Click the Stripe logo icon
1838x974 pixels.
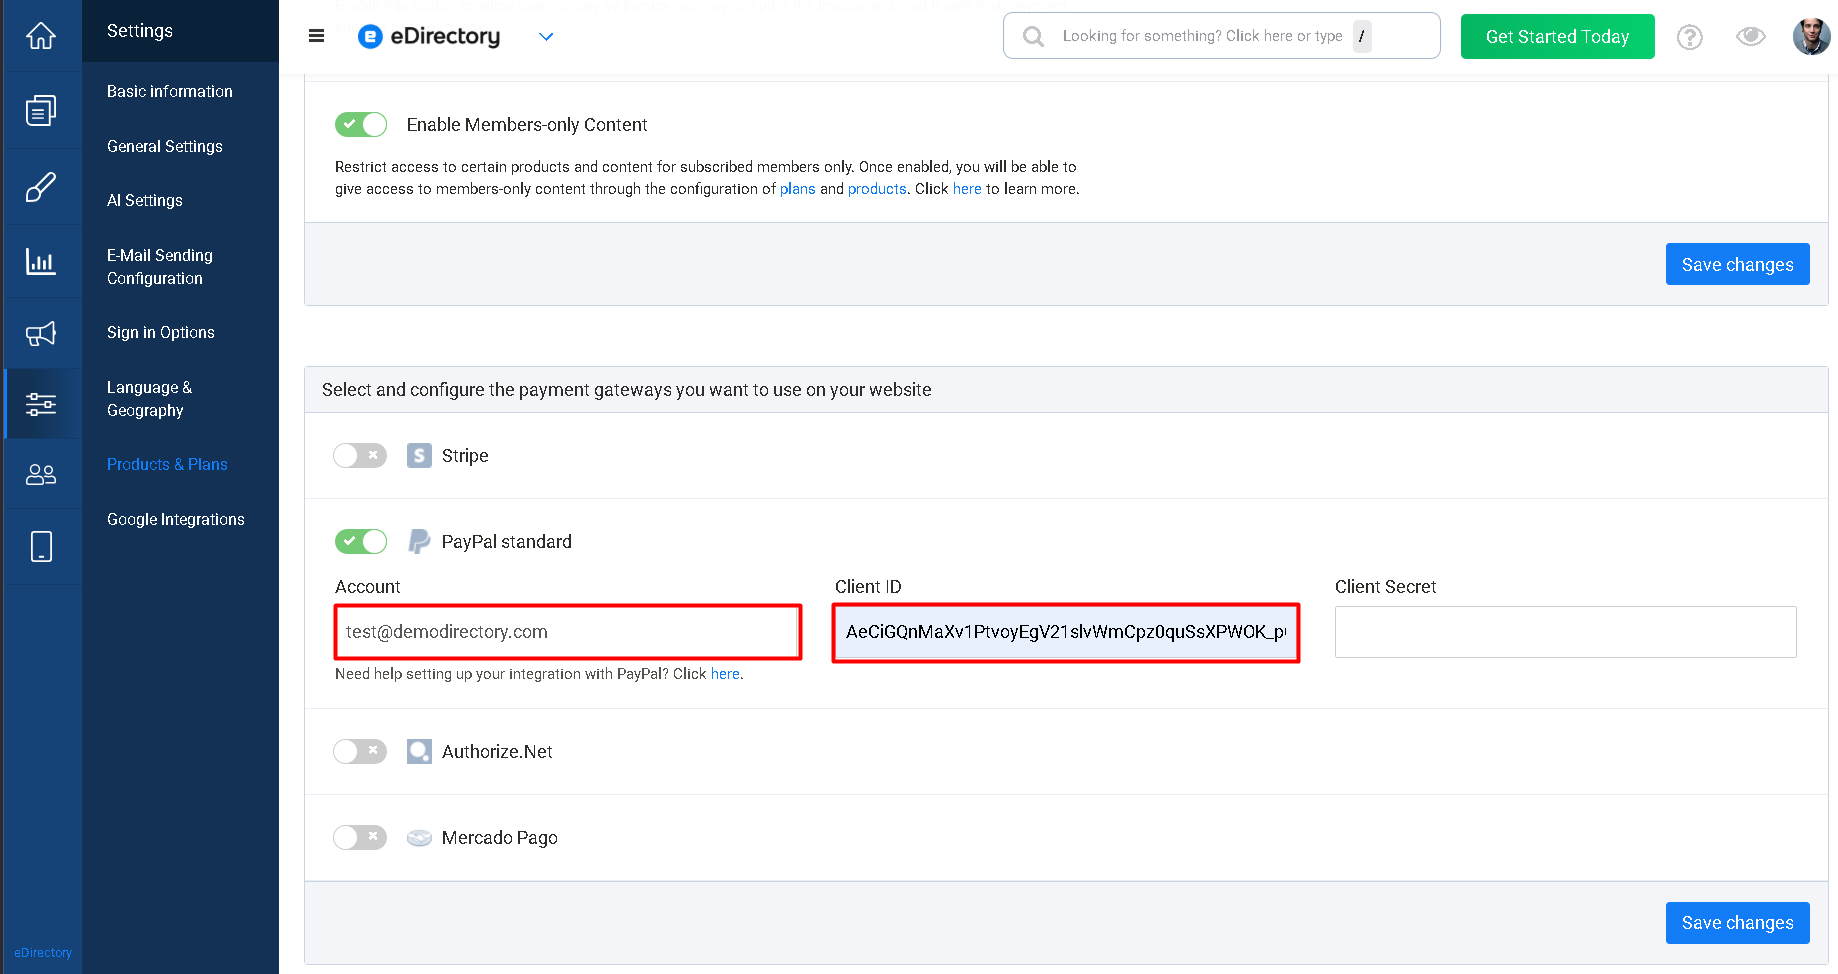(420, 456)
